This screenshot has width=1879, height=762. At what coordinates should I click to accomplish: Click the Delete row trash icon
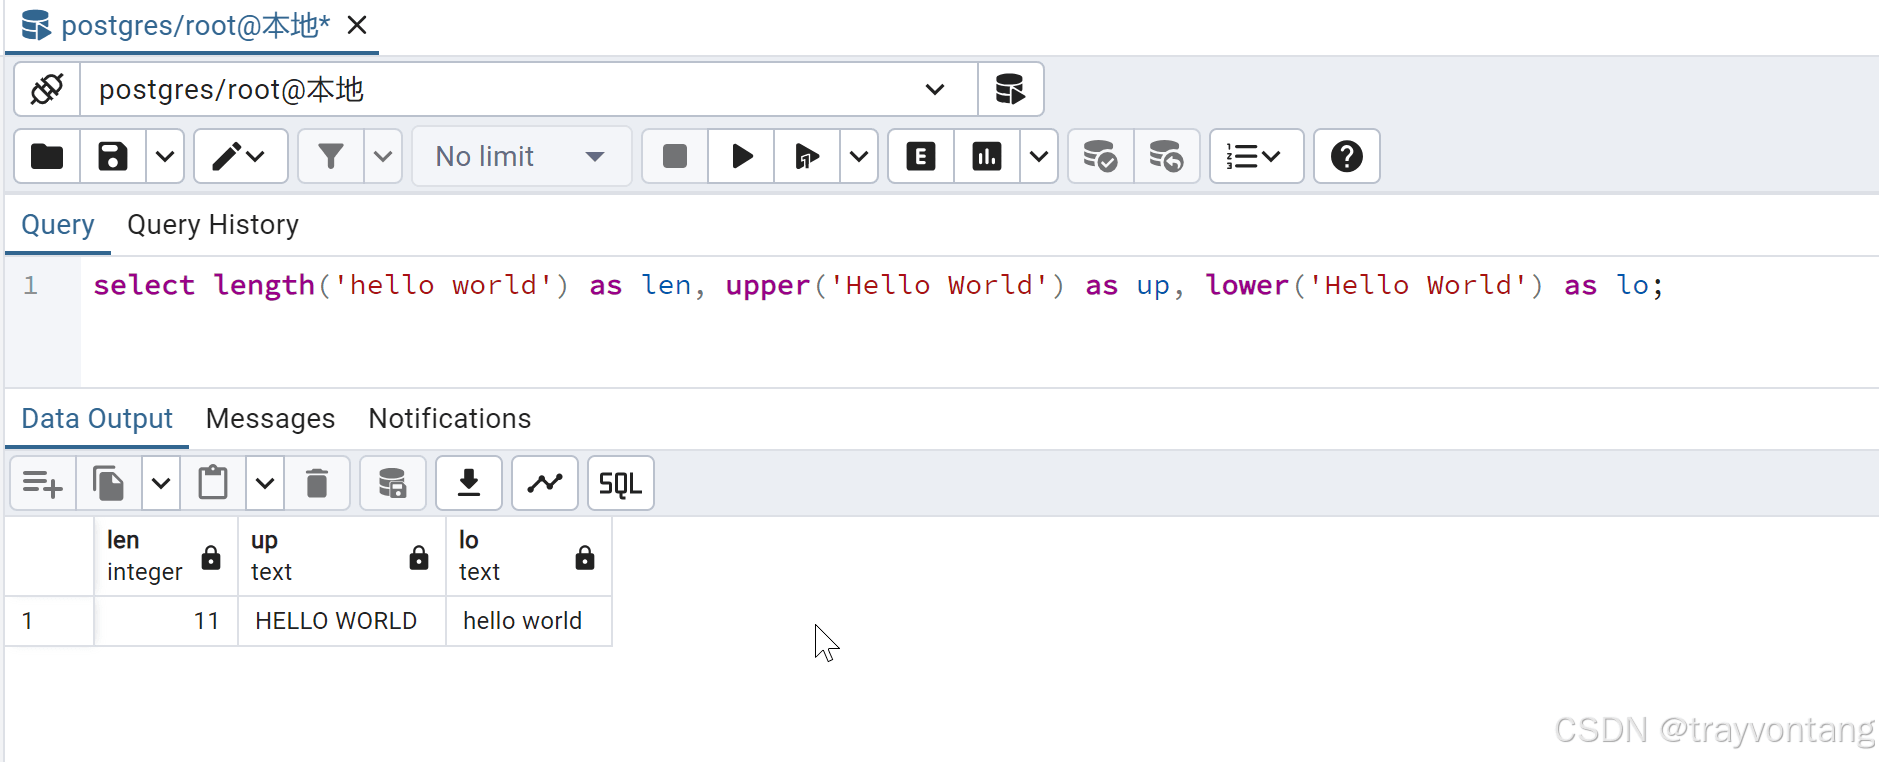click(317, 483)
